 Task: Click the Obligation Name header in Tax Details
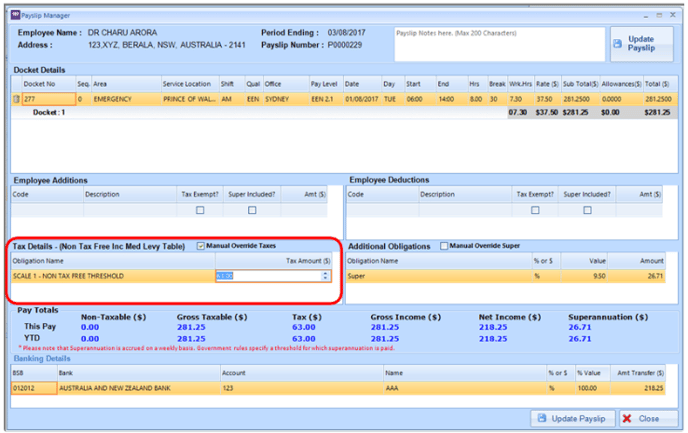[x=113, y=261]
